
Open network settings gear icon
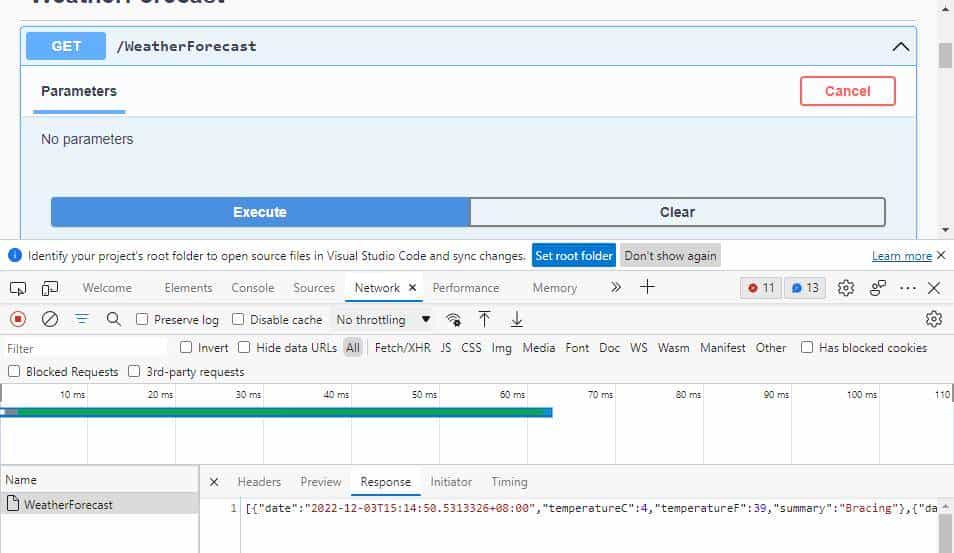933,319
